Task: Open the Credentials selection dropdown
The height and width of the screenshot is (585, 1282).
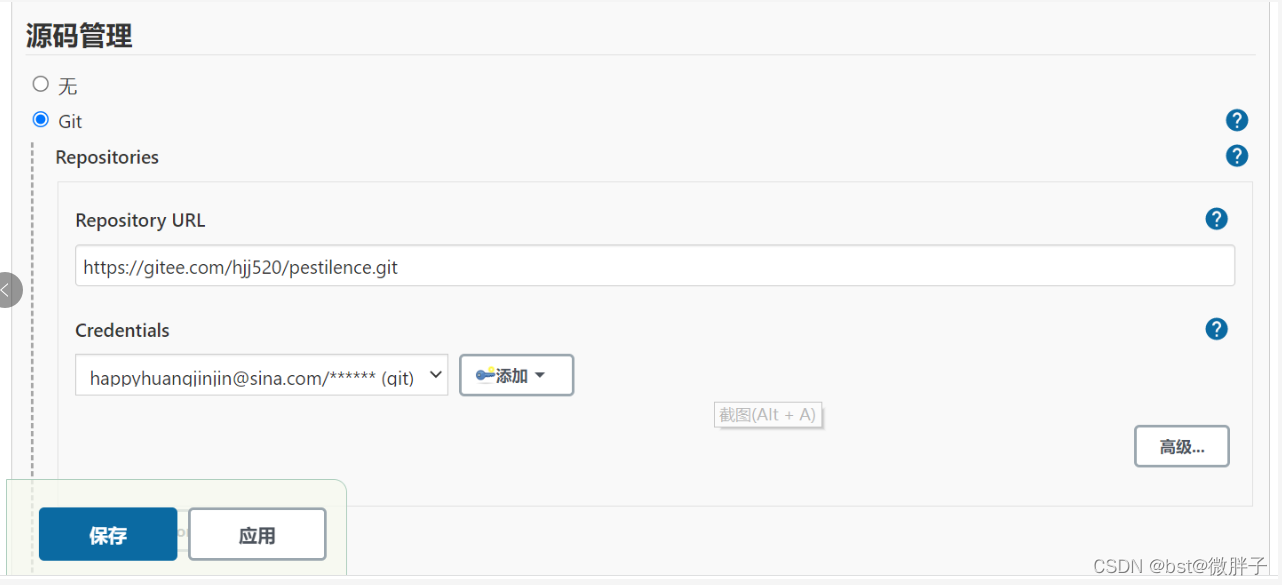Action: click(262, 376)
